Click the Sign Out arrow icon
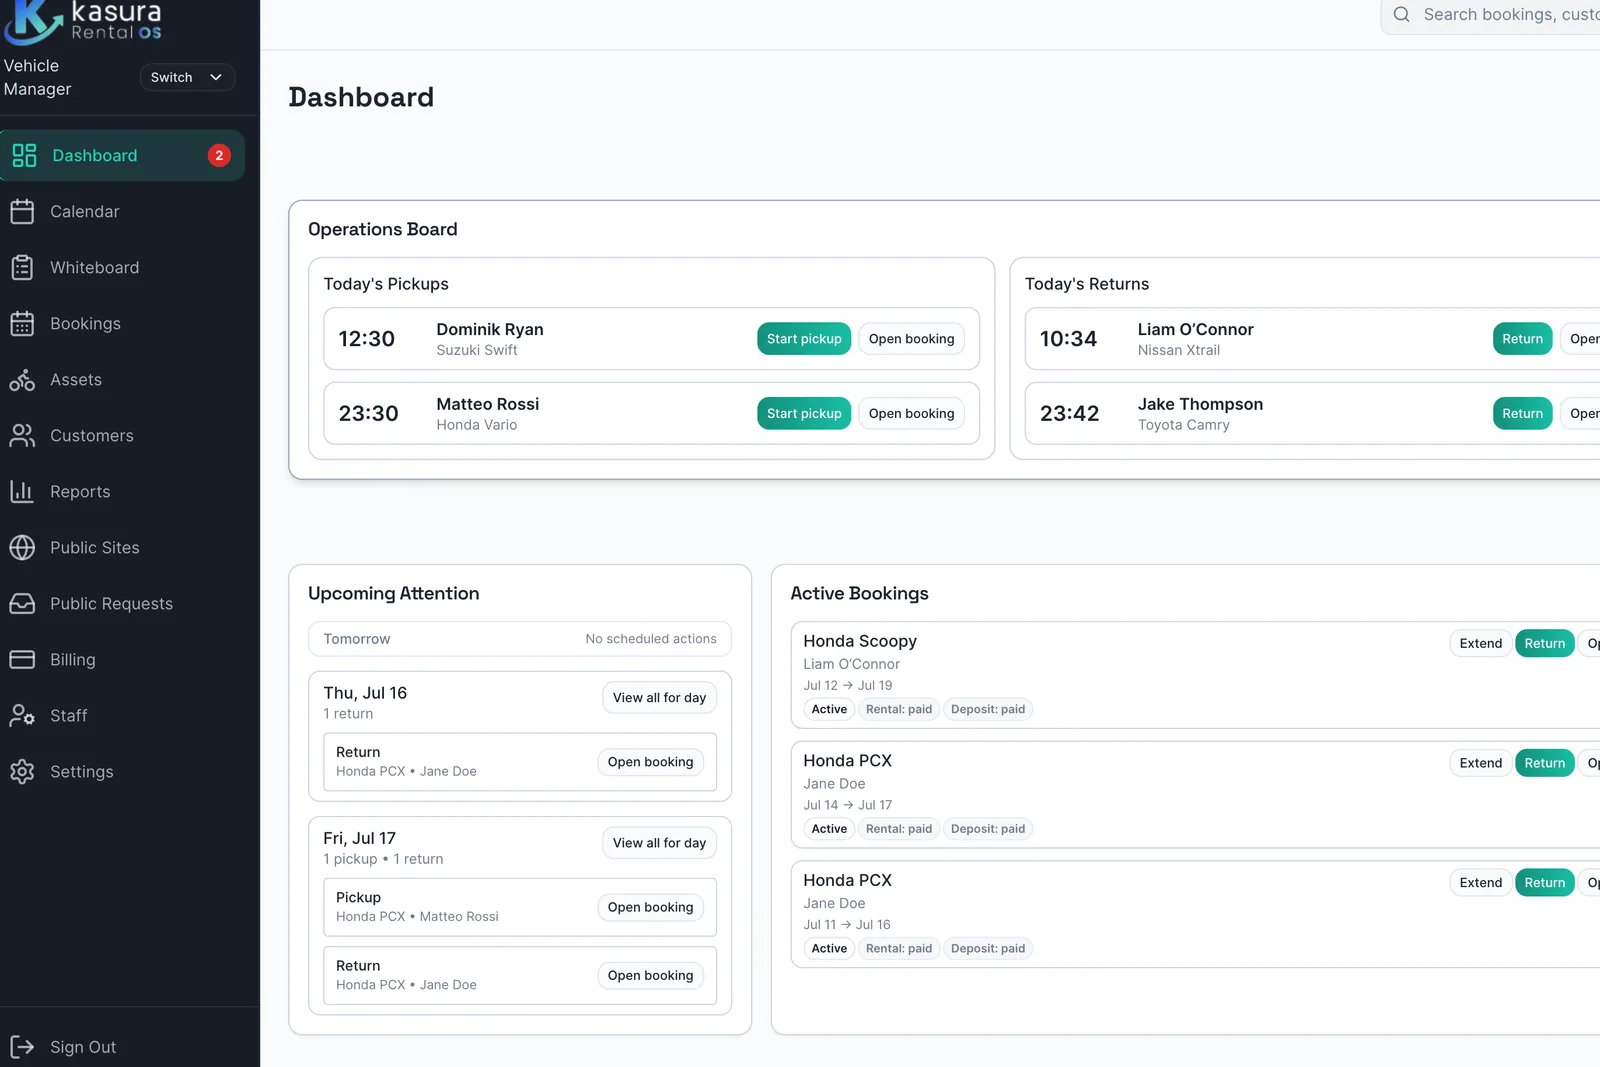The height and width of the screenshot is (1067, 1600). click(x=22, y=1047)
